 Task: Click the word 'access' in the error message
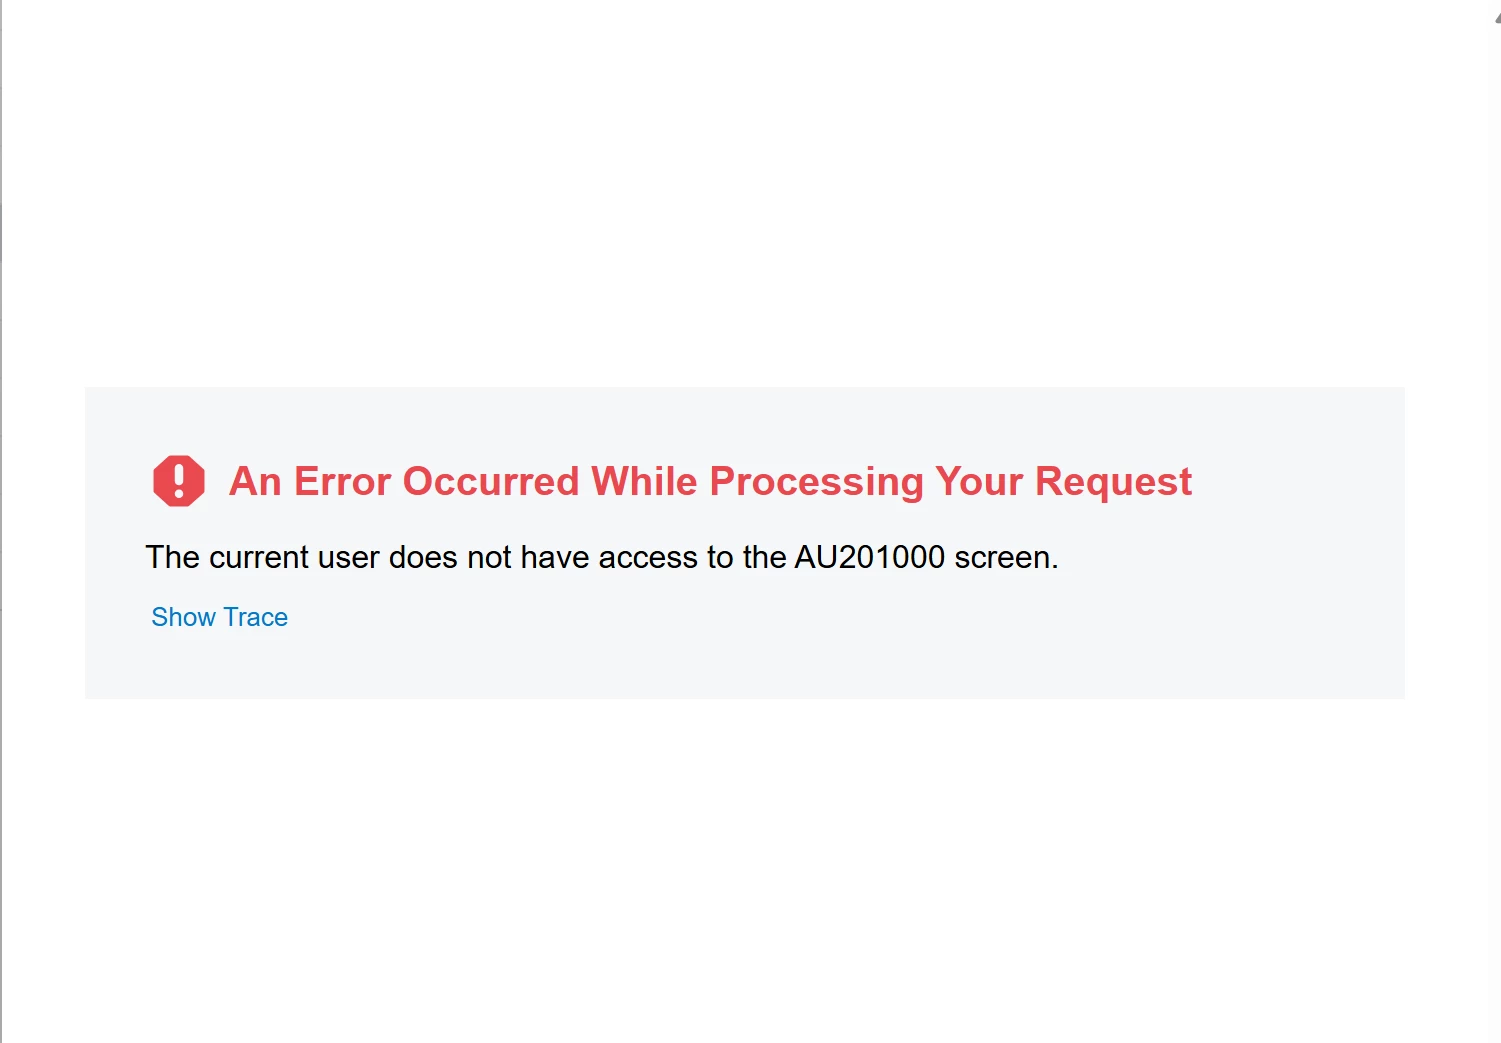click(648, 557)
